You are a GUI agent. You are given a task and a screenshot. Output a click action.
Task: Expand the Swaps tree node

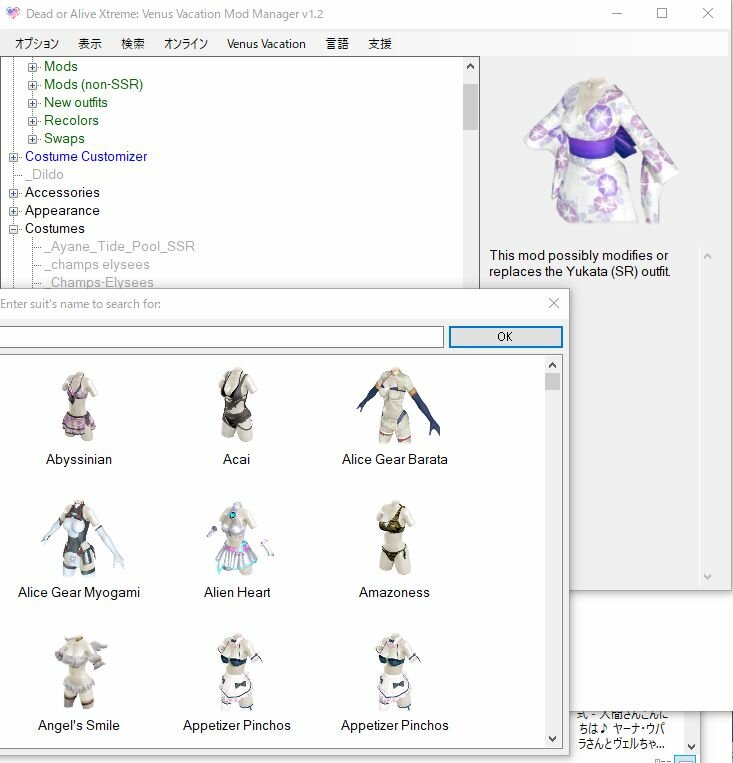pos(32,139)
